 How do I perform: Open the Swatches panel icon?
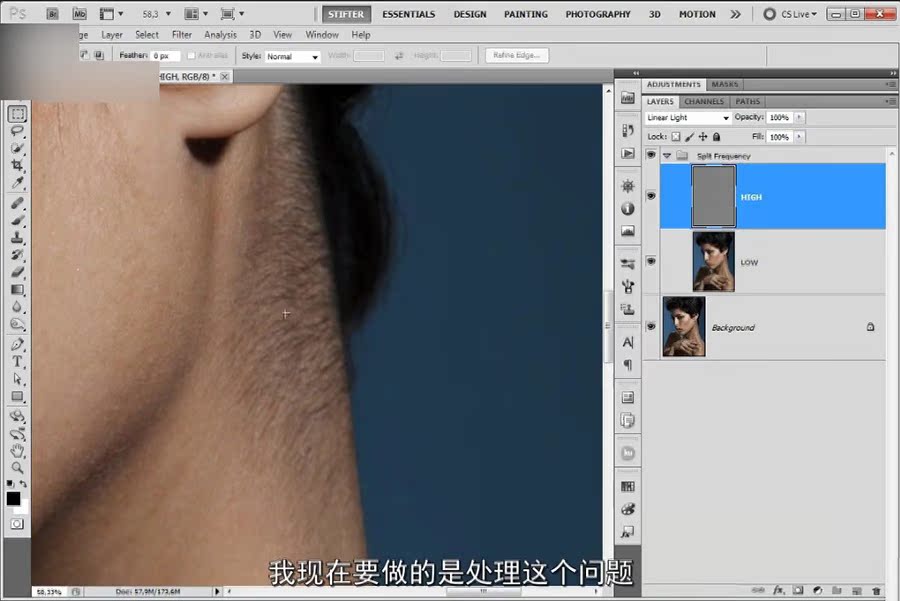pyautogui.click(x=628, y=486)
